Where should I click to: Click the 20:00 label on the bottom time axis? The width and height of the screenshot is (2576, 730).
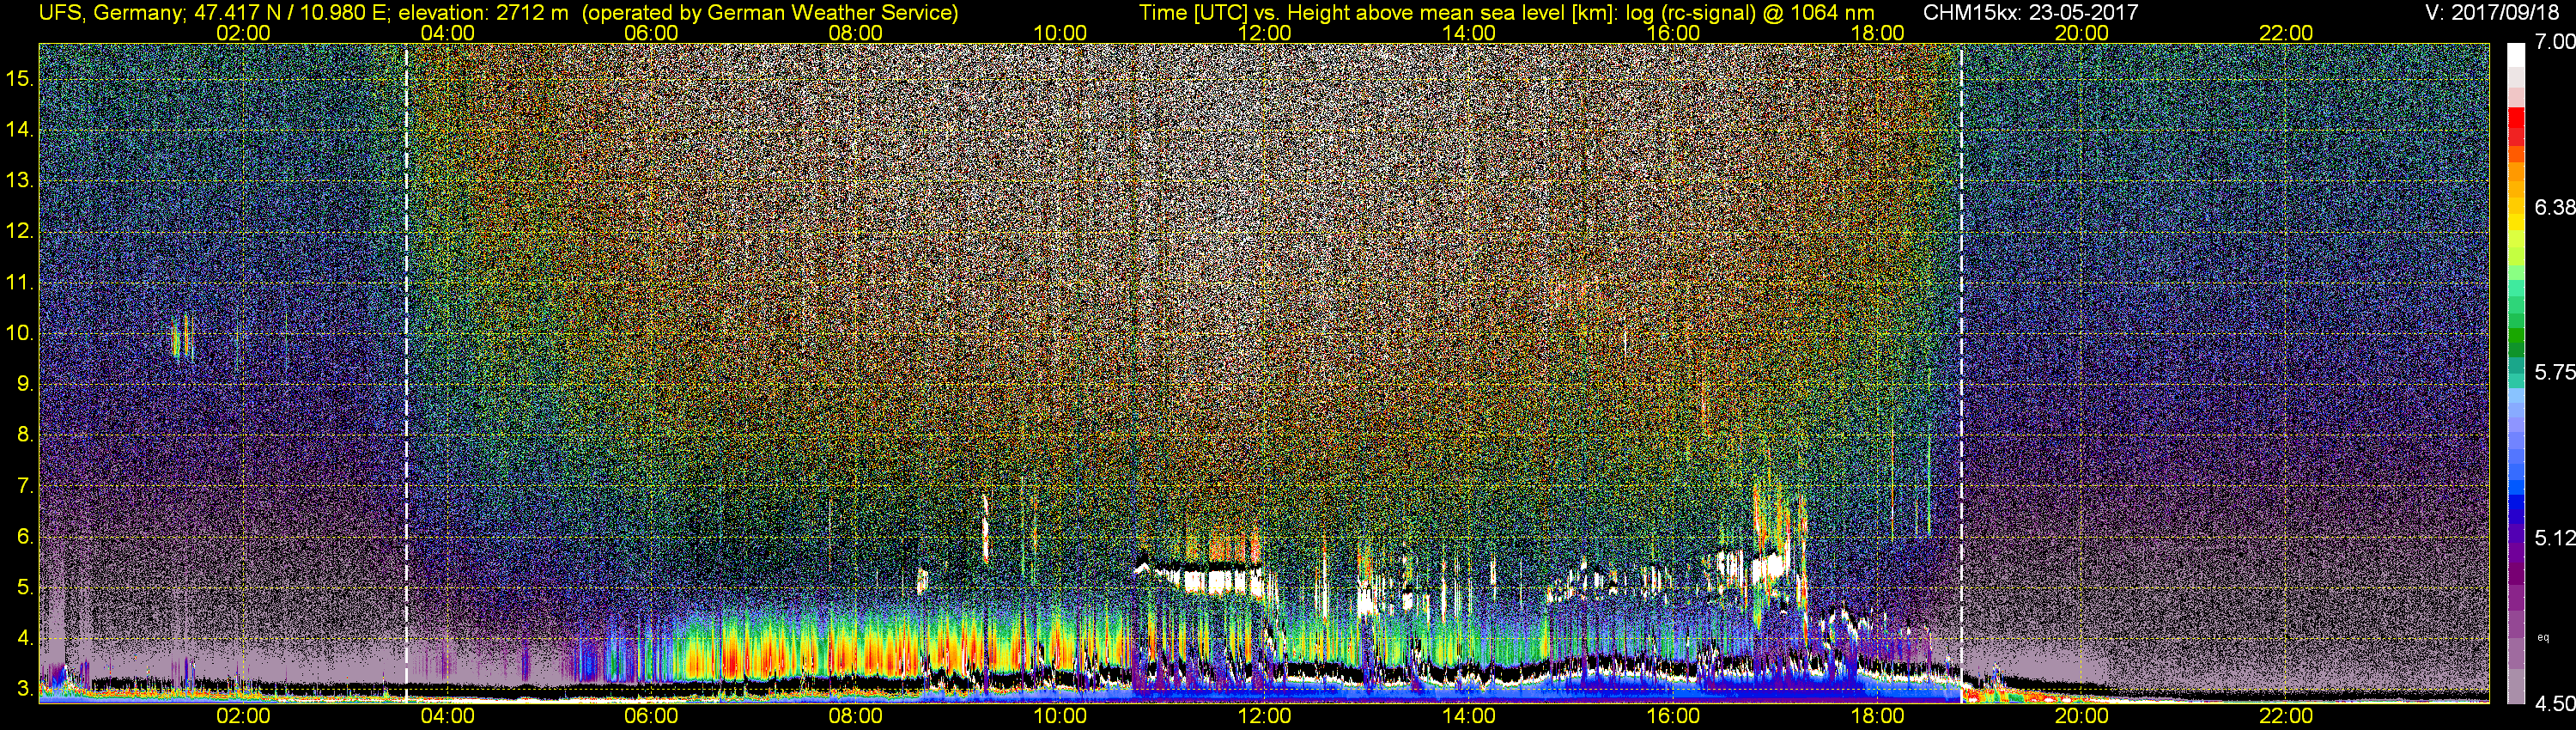(x=2082, y=717)
